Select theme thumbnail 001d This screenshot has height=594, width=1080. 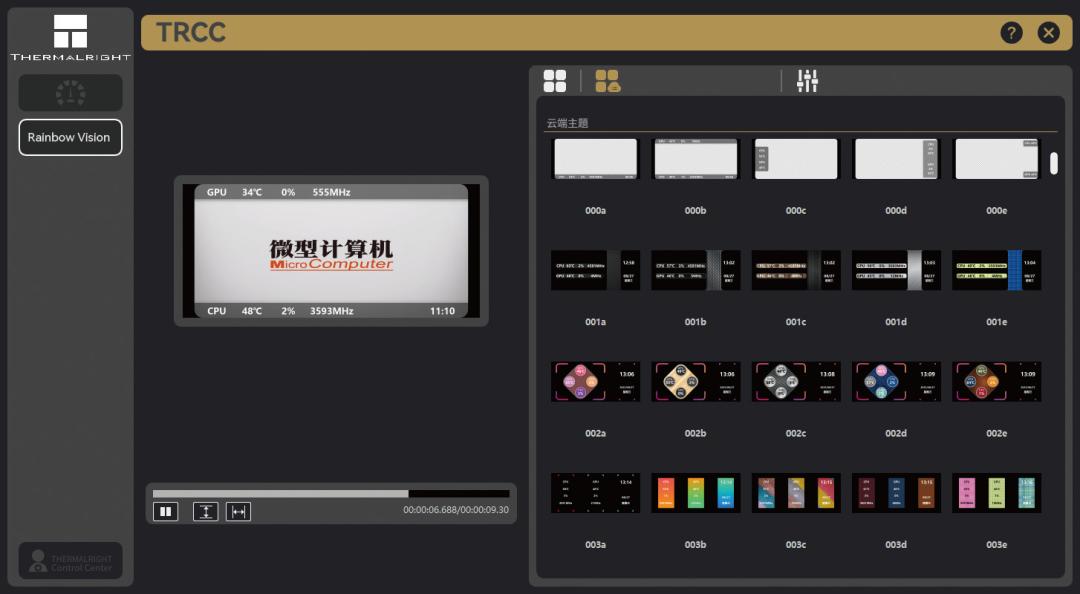[x=896, y=270]
